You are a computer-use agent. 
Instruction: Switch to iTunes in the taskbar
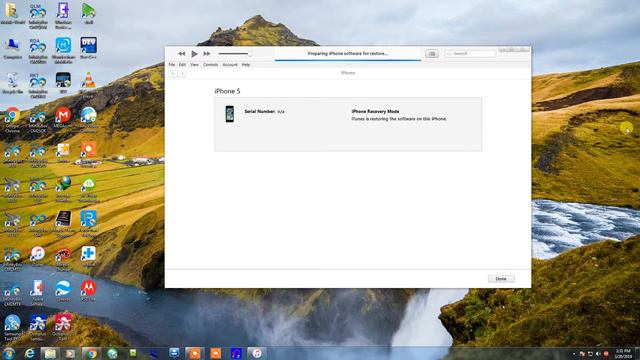tap(257, 353)
